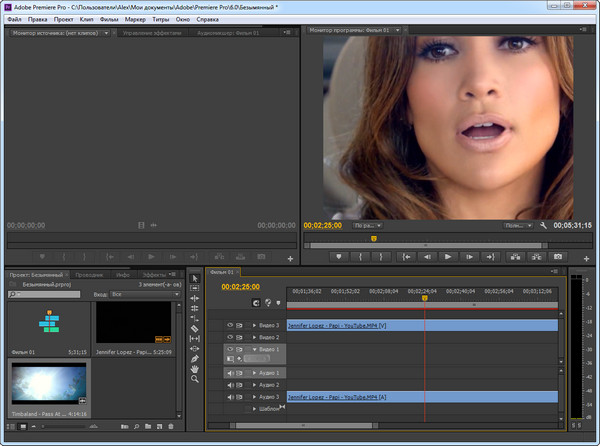Select the Zoom magnifier tool
600x446 pixels.
click(x=195, y=379)
